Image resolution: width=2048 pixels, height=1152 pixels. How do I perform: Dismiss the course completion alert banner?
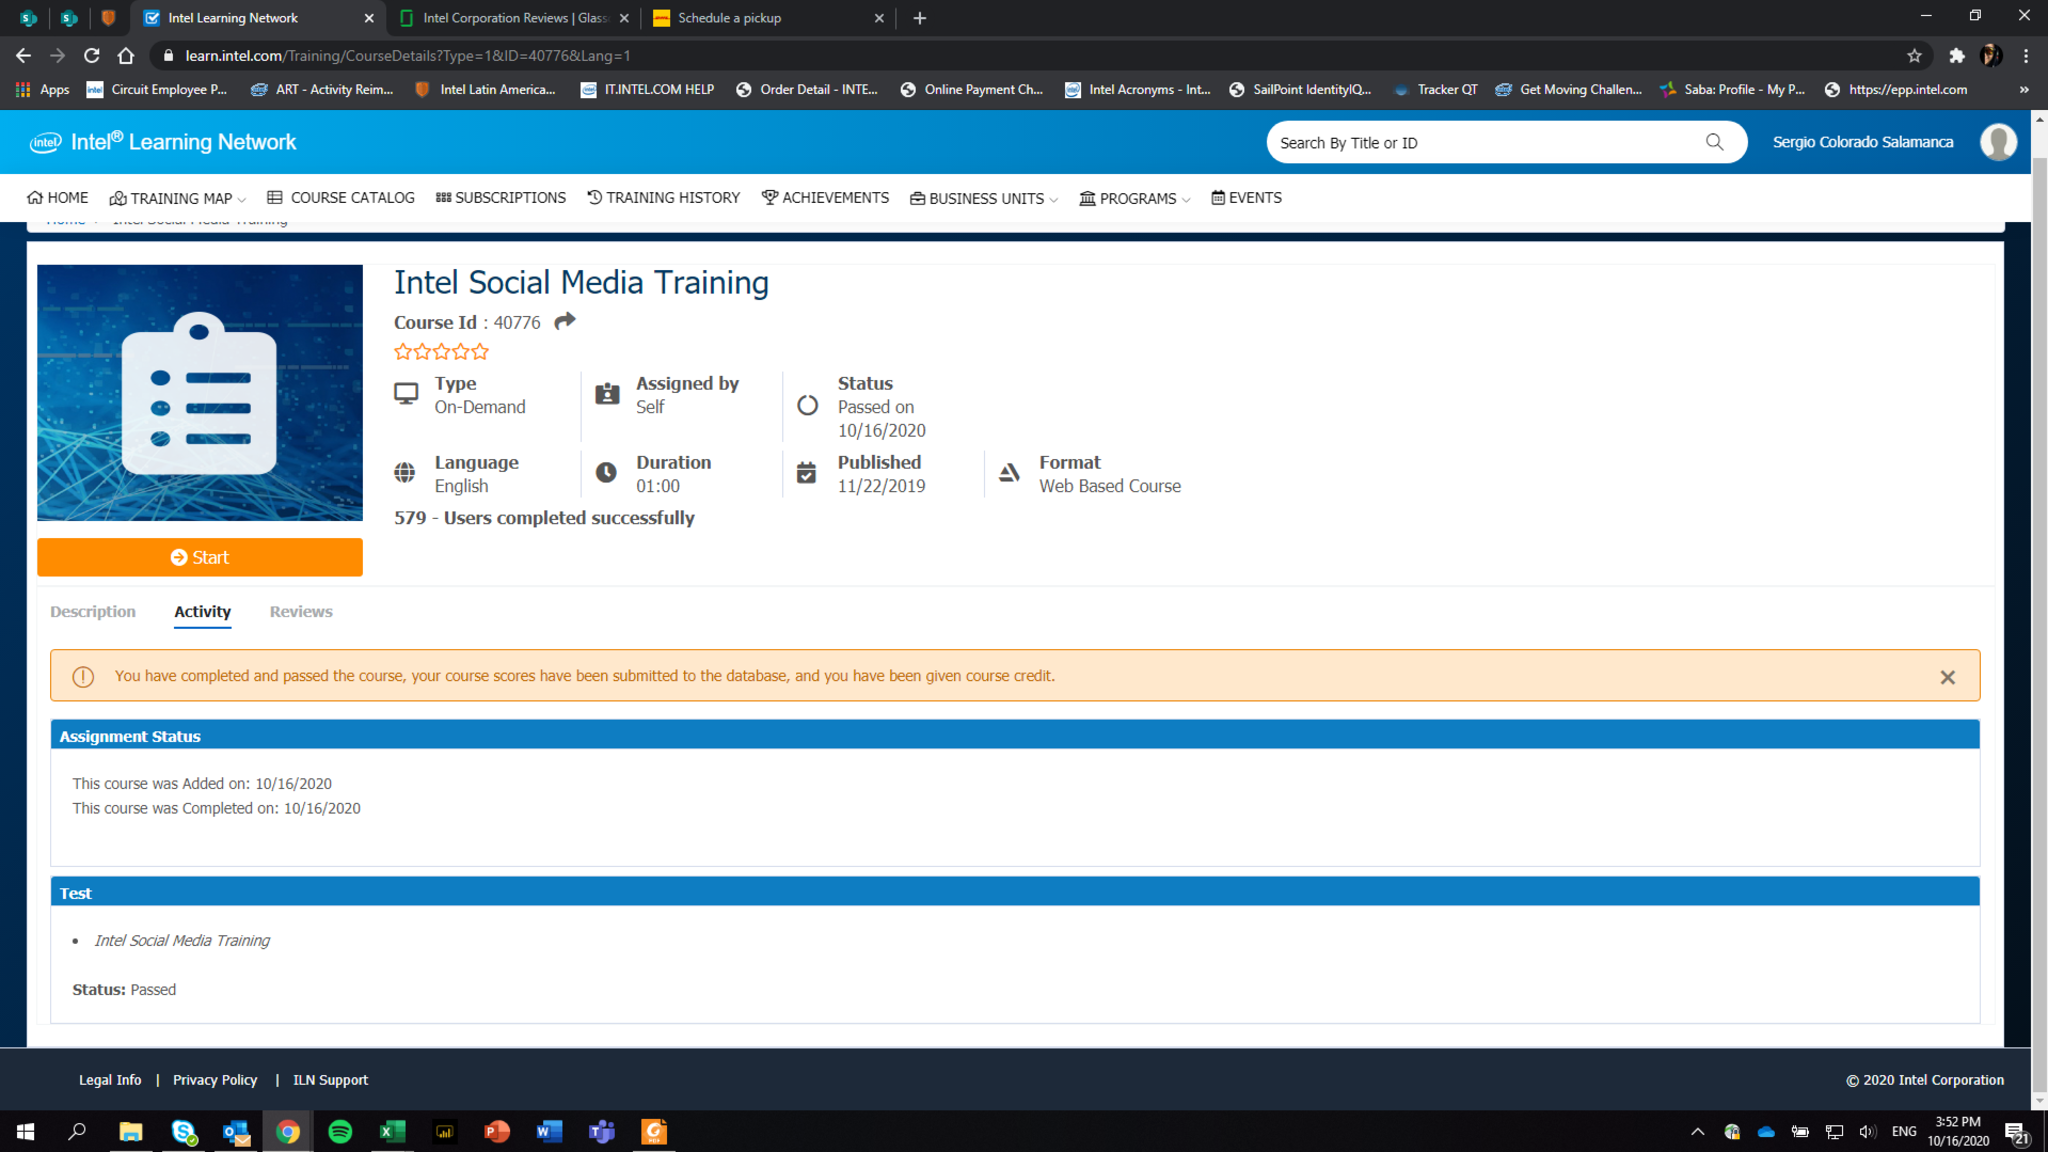pyautogui.click(x=1947, y=677)
